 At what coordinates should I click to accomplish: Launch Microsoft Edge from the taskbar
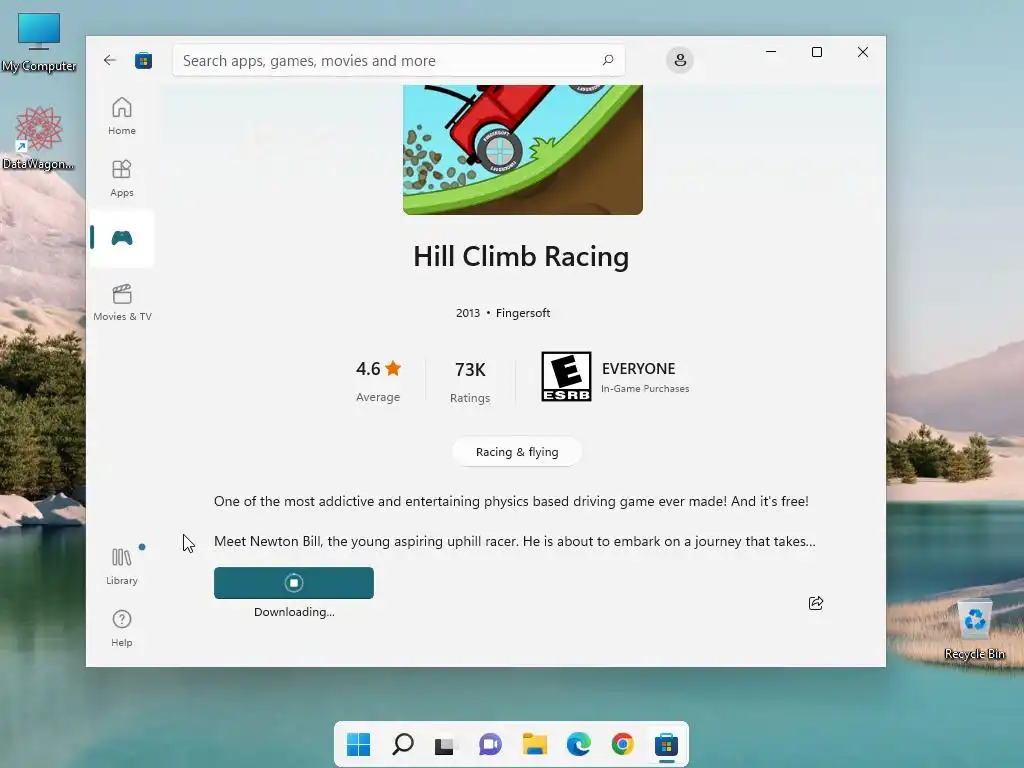click(579, 744)
